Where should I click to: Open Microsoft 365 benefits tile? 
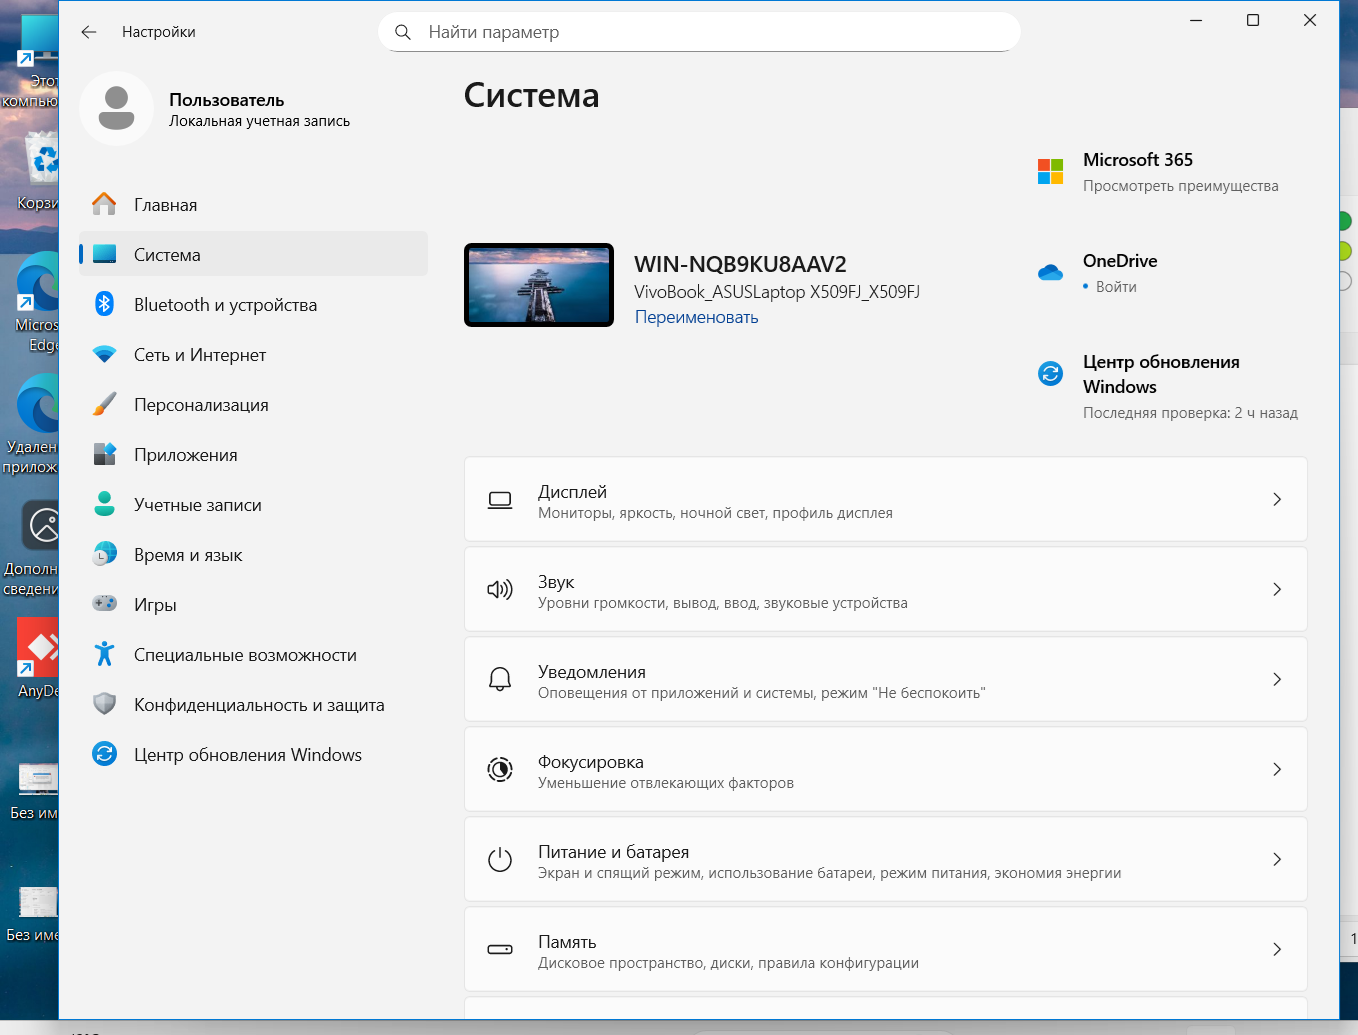point(1160,172)
